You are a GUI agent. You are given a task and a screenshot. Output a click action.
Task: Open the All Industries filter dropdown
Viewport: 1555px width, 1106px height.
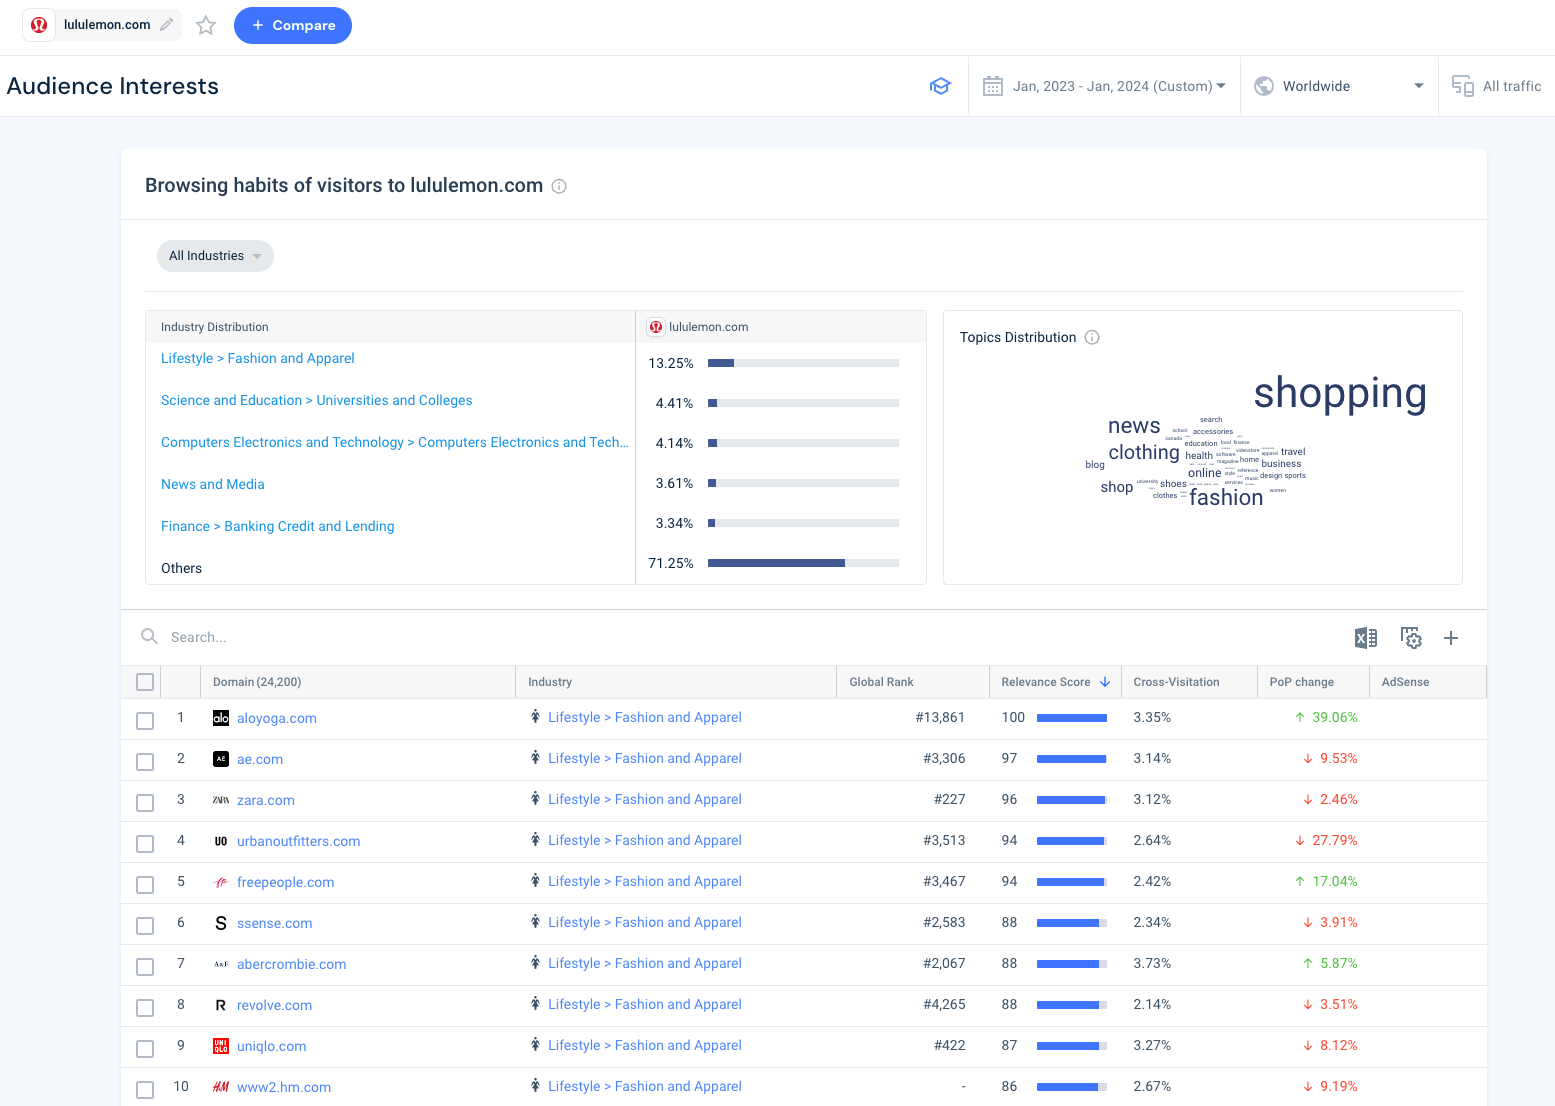click(215, 256)
